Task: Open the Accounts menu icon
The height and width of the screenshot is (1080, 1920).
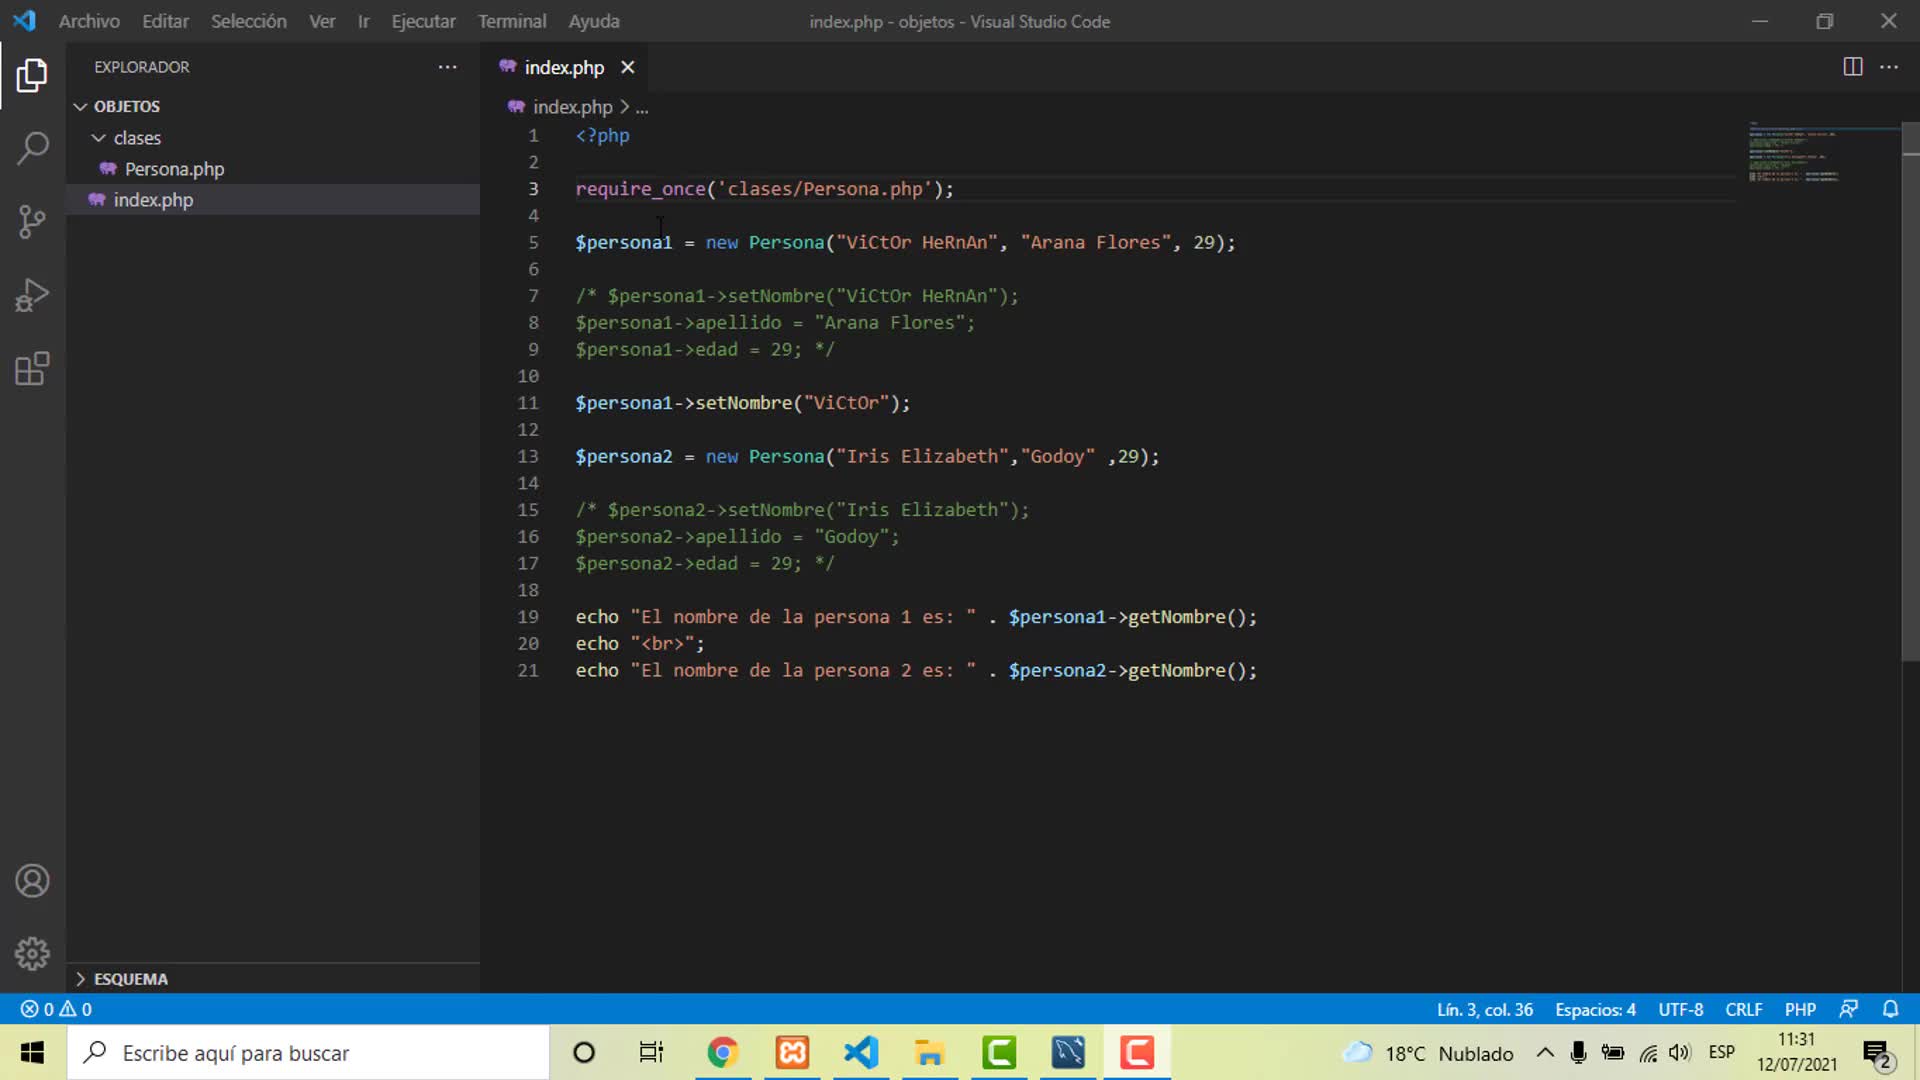Action: [32, 881]
